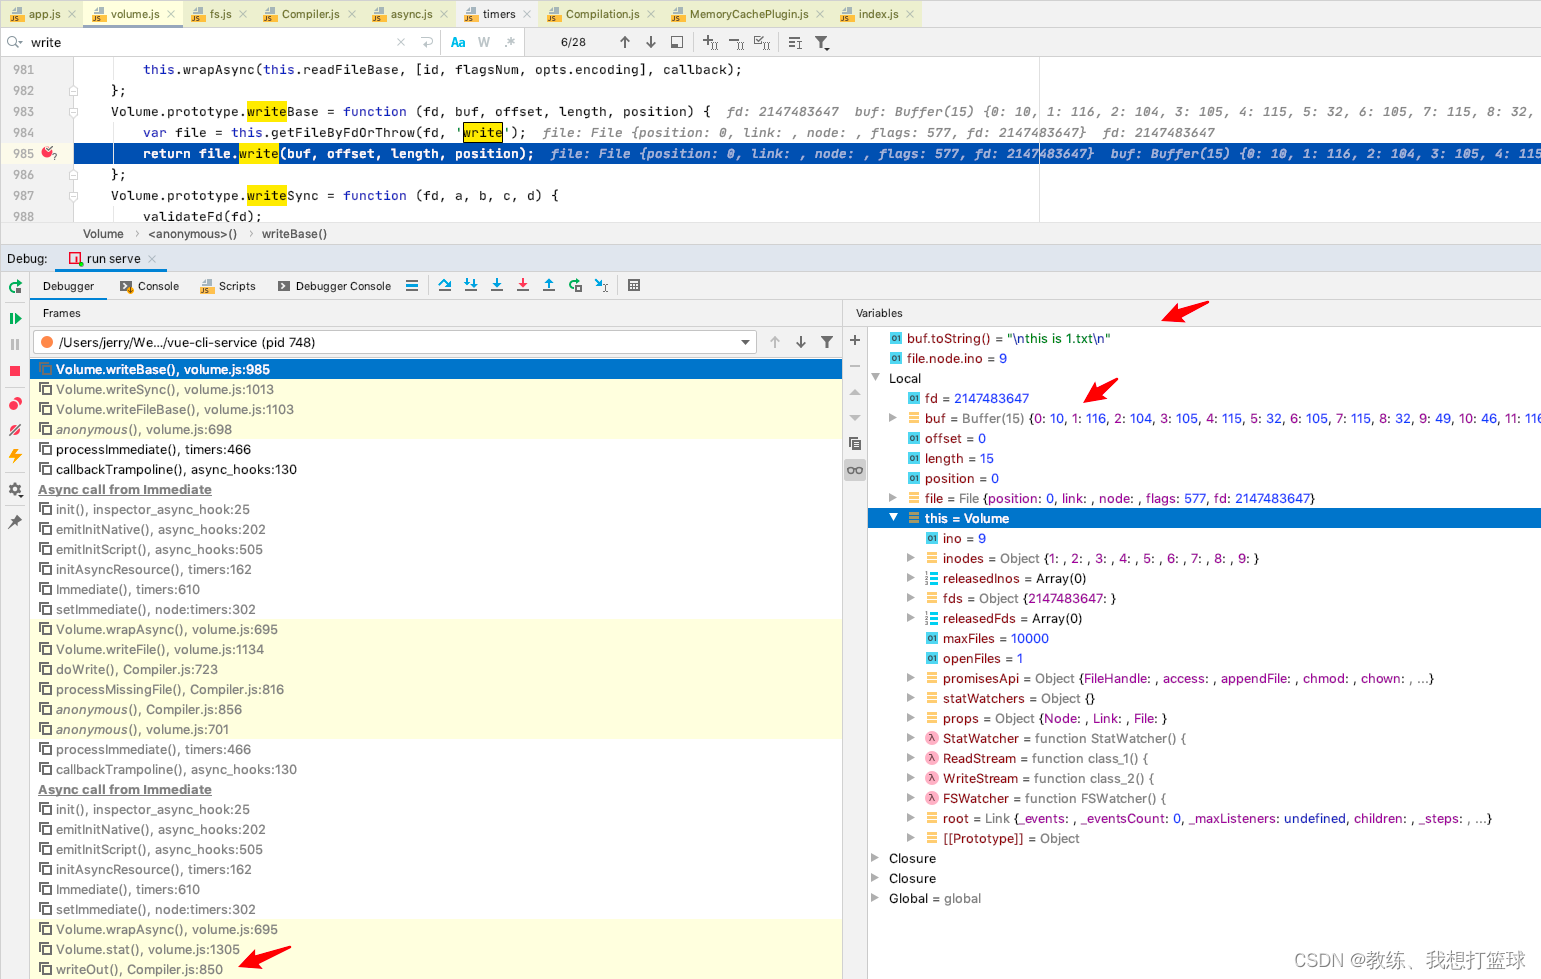Open the Debugger Console tab
This screenshot has width=1541, height=979.
click(x=335, y=286)
